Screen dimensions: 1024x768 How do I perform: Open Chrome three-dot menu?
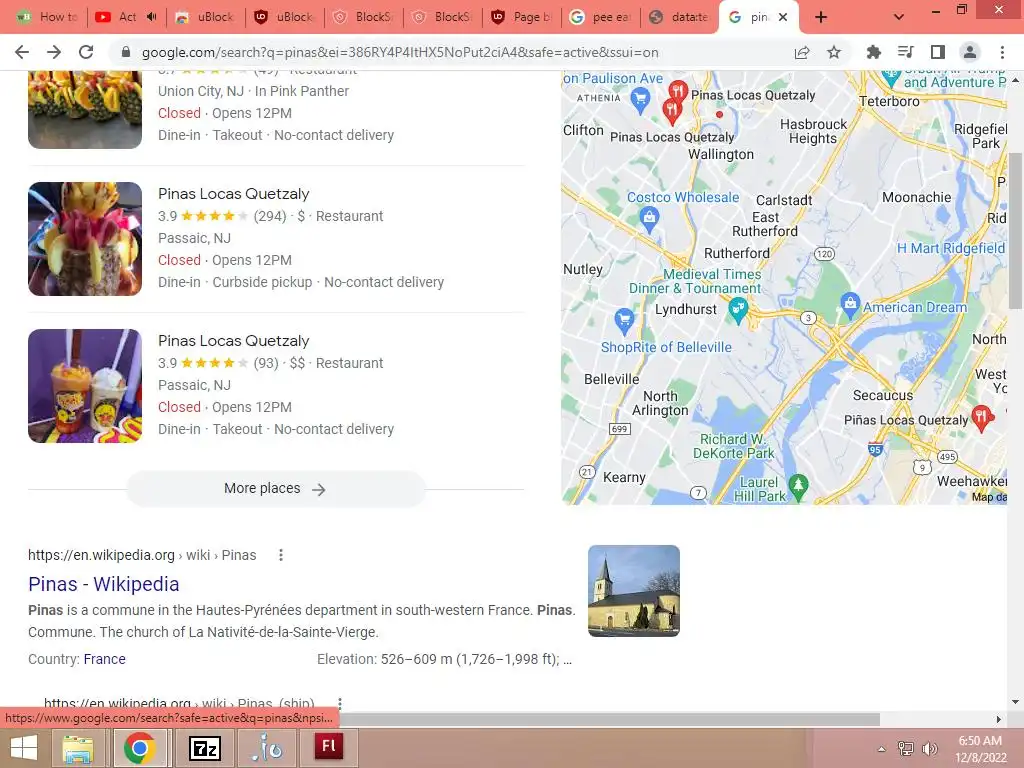[x=1002, y=52]
